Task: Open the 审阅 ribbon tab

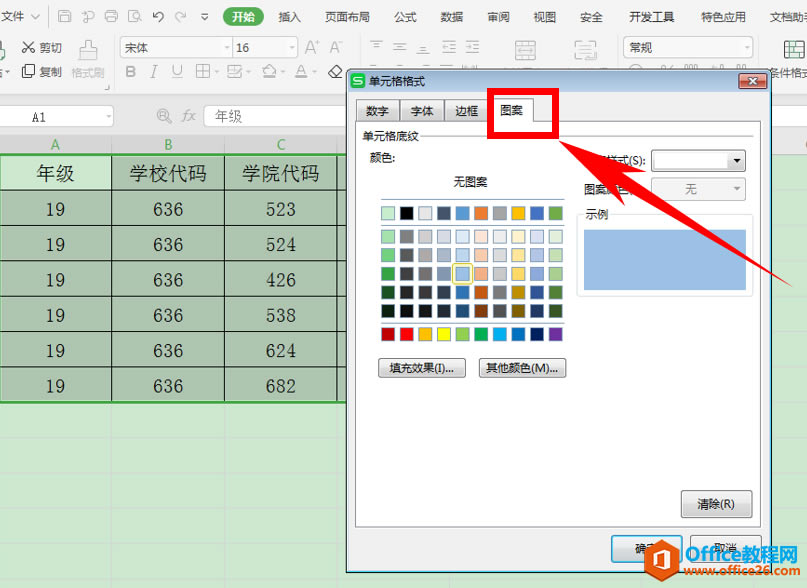Action: pyautogui.click(x=498, y=17)
